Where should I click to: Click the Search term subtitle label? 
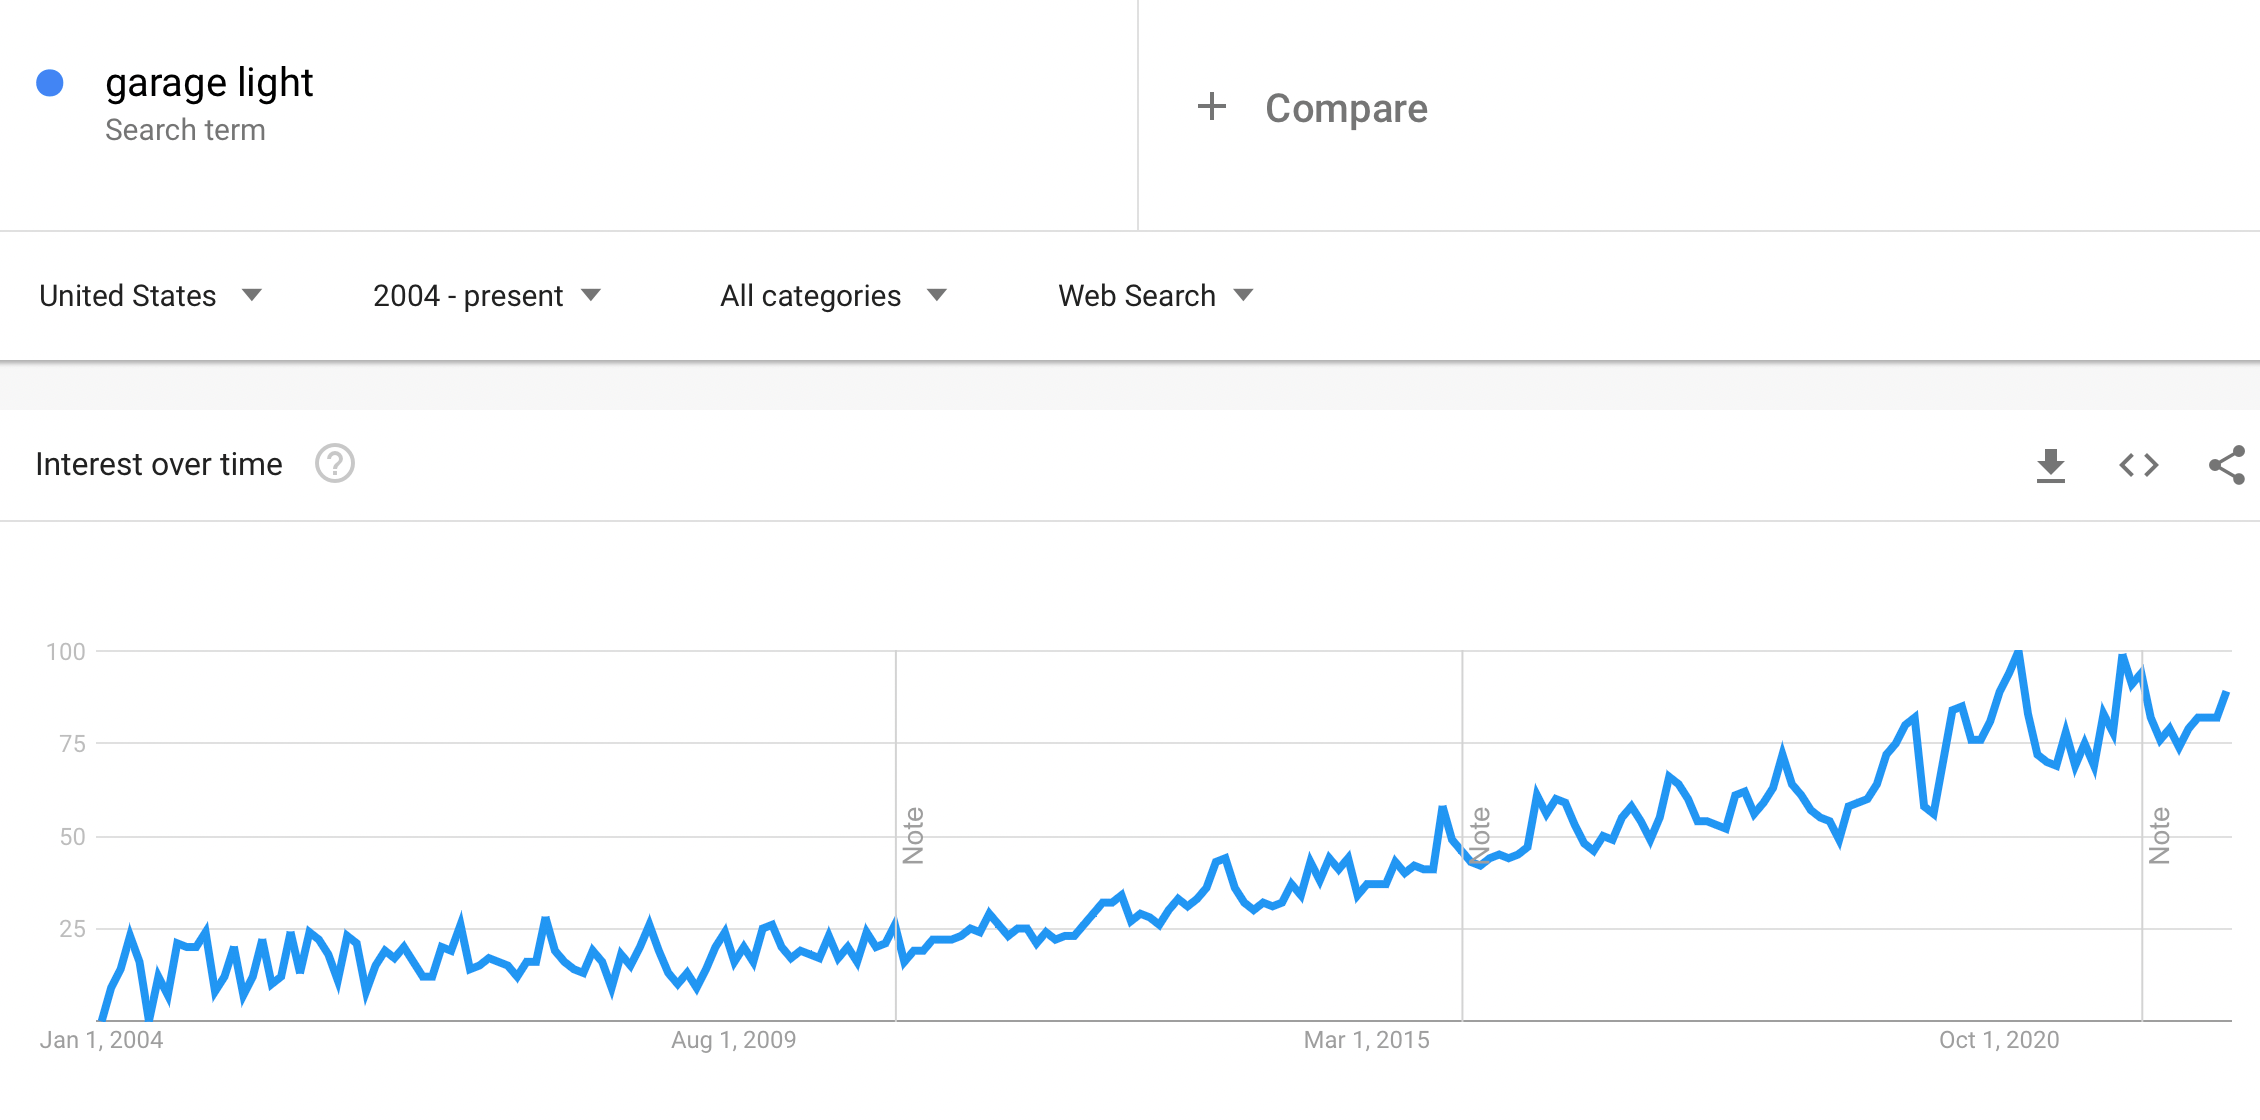coord(185,130)
